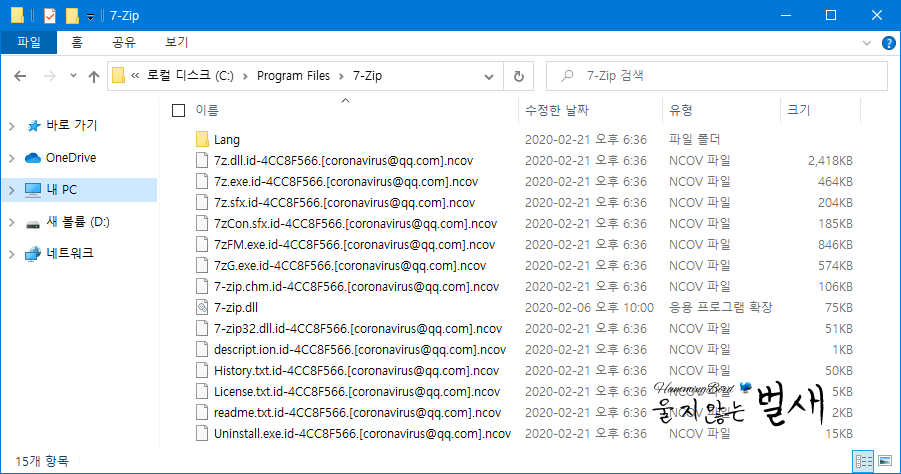This screenshot has height=474, width=901.
Task: Click the properties quick access toolbar icon
Action: 50,16
